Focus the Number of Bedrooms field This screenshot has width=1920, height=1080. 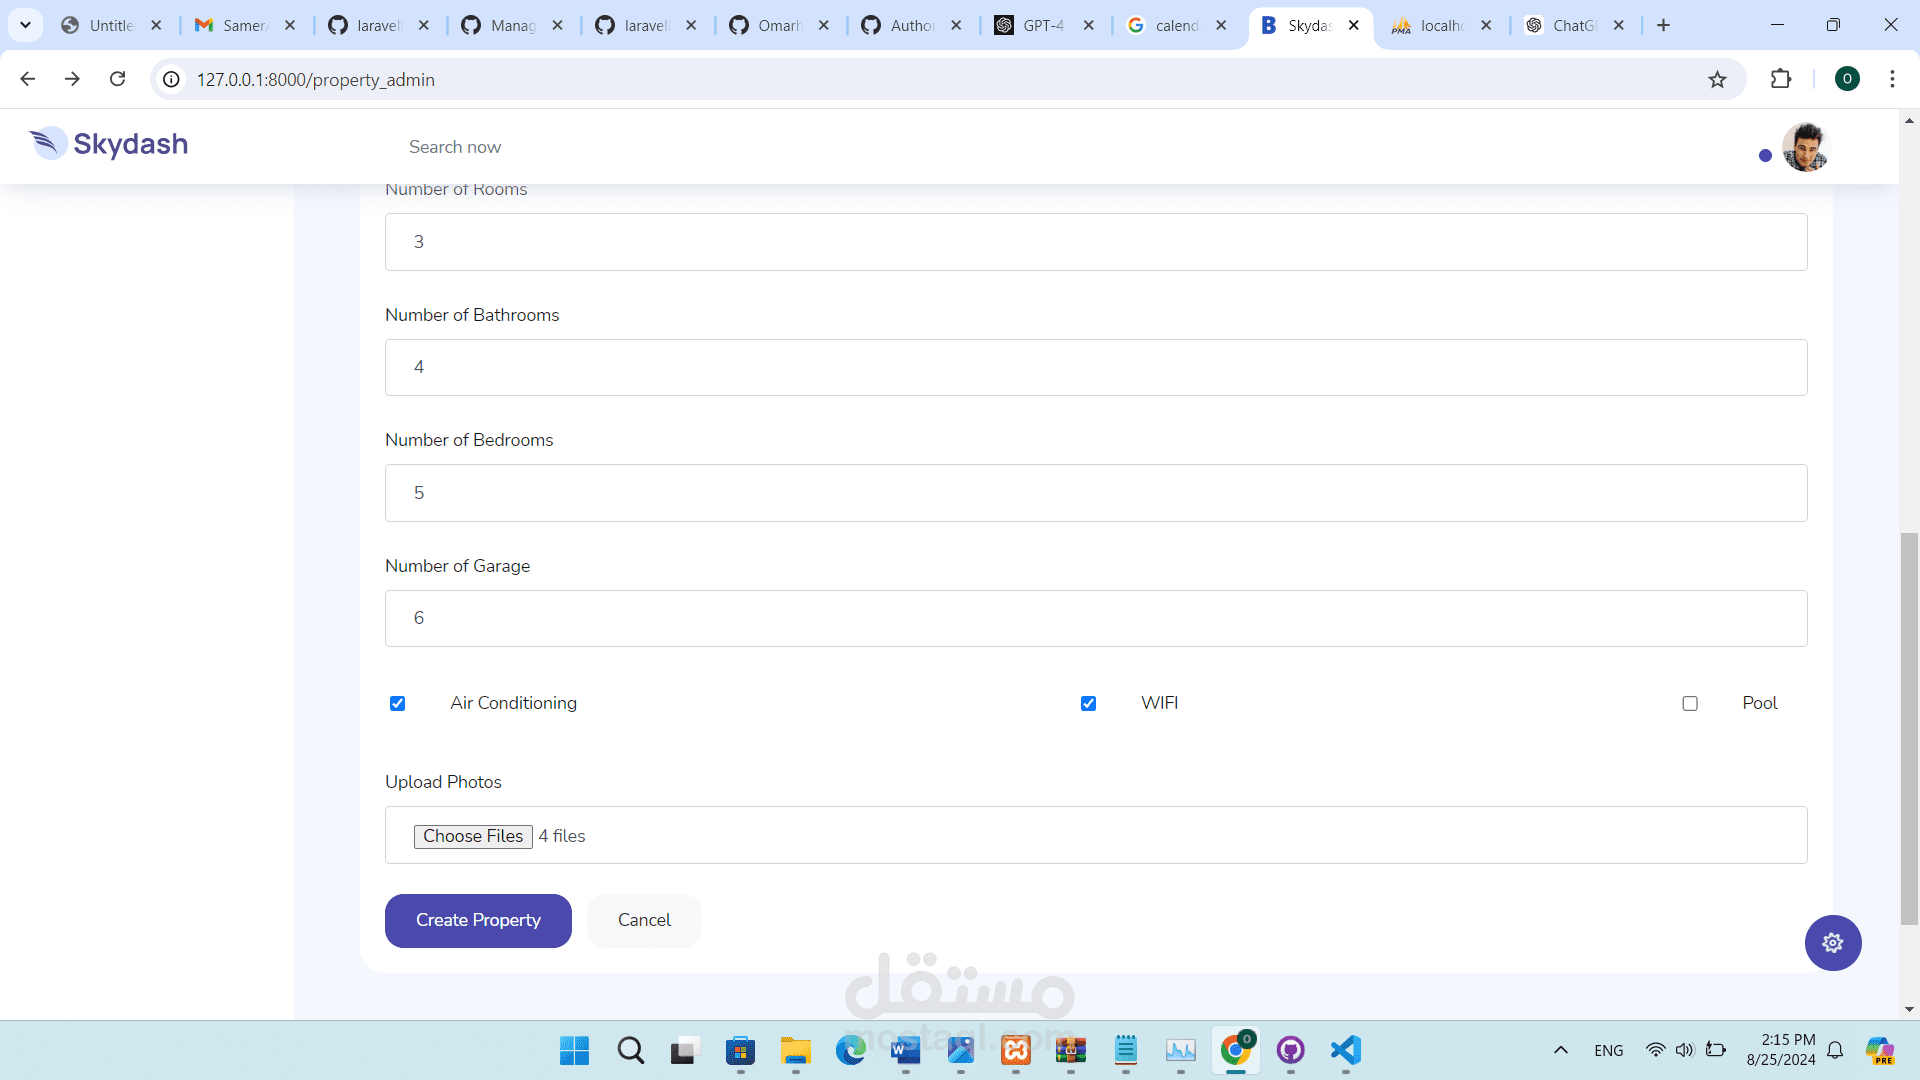1096,493
